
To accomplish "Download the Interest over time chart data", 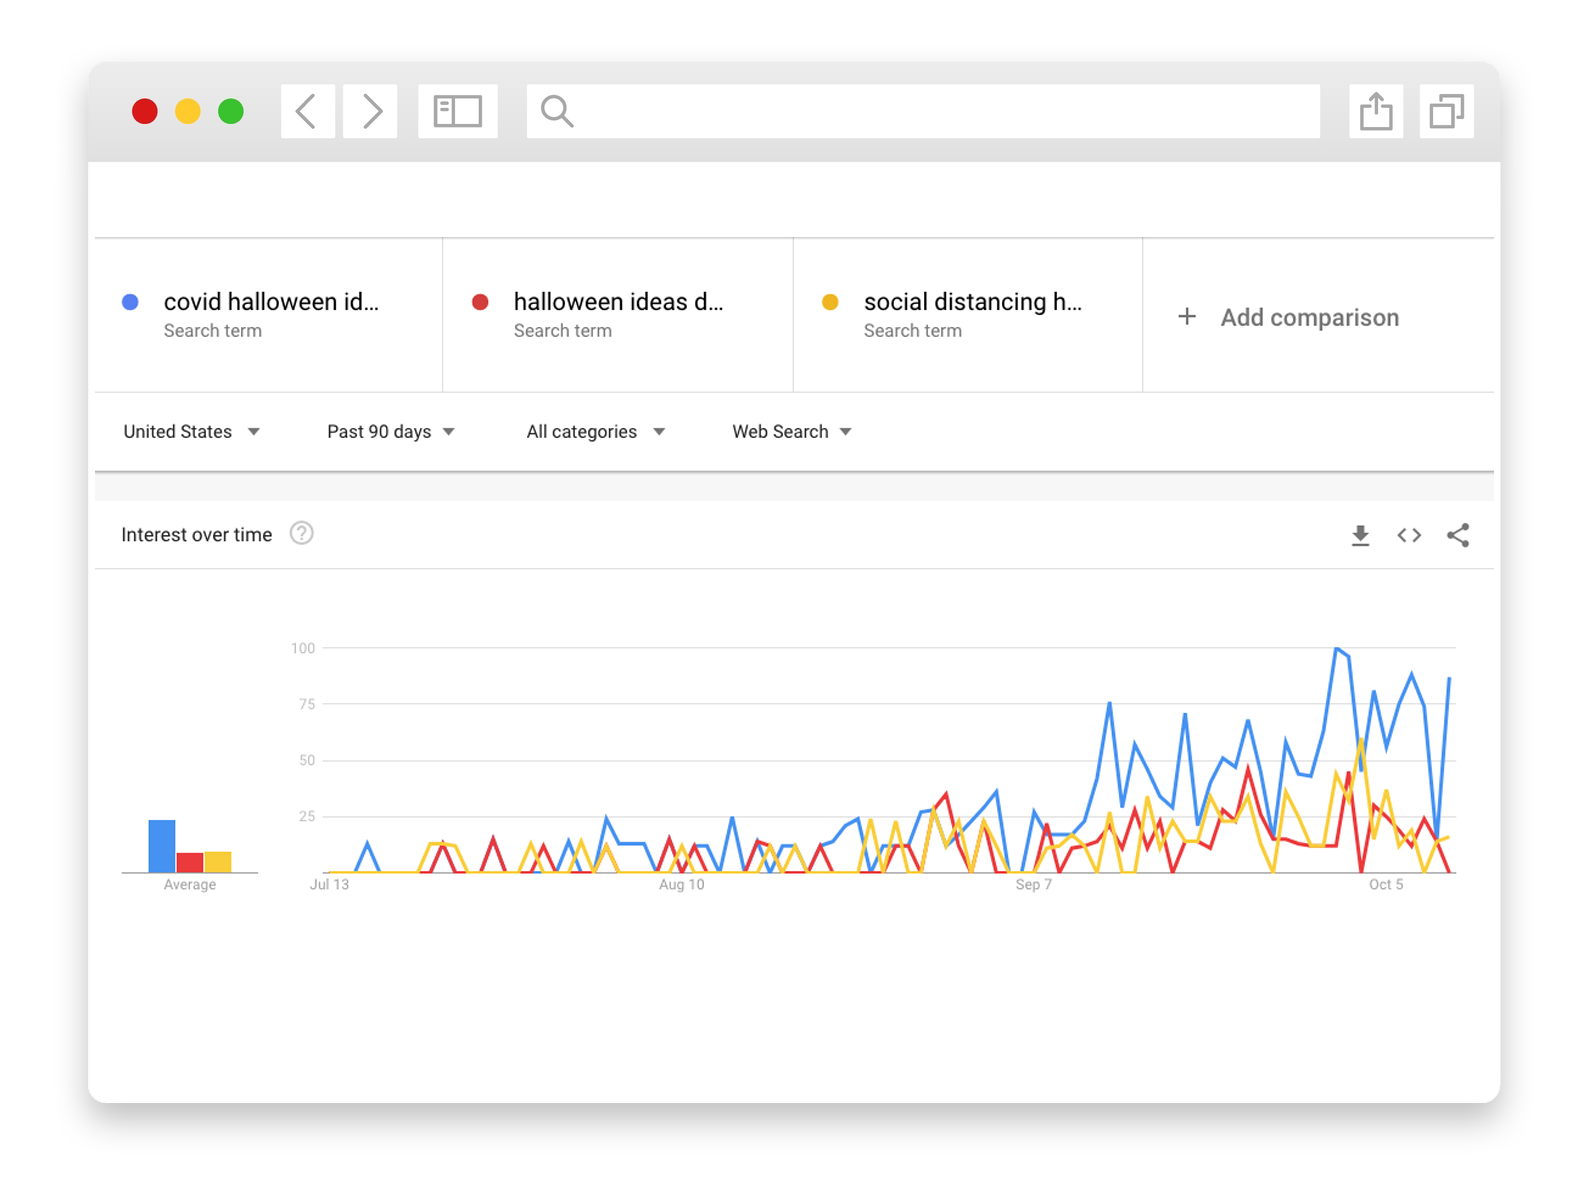I will tap(1360, 535).
